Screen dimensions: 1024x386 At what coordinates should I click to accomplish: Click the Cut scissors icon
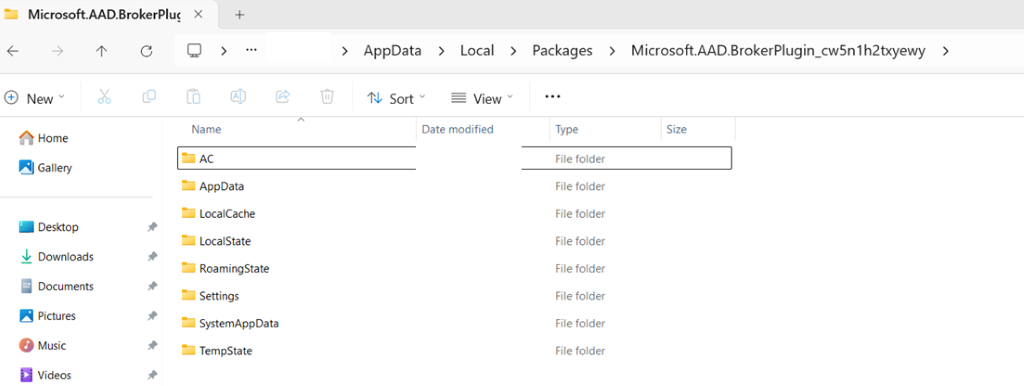(x=104, y=97)
